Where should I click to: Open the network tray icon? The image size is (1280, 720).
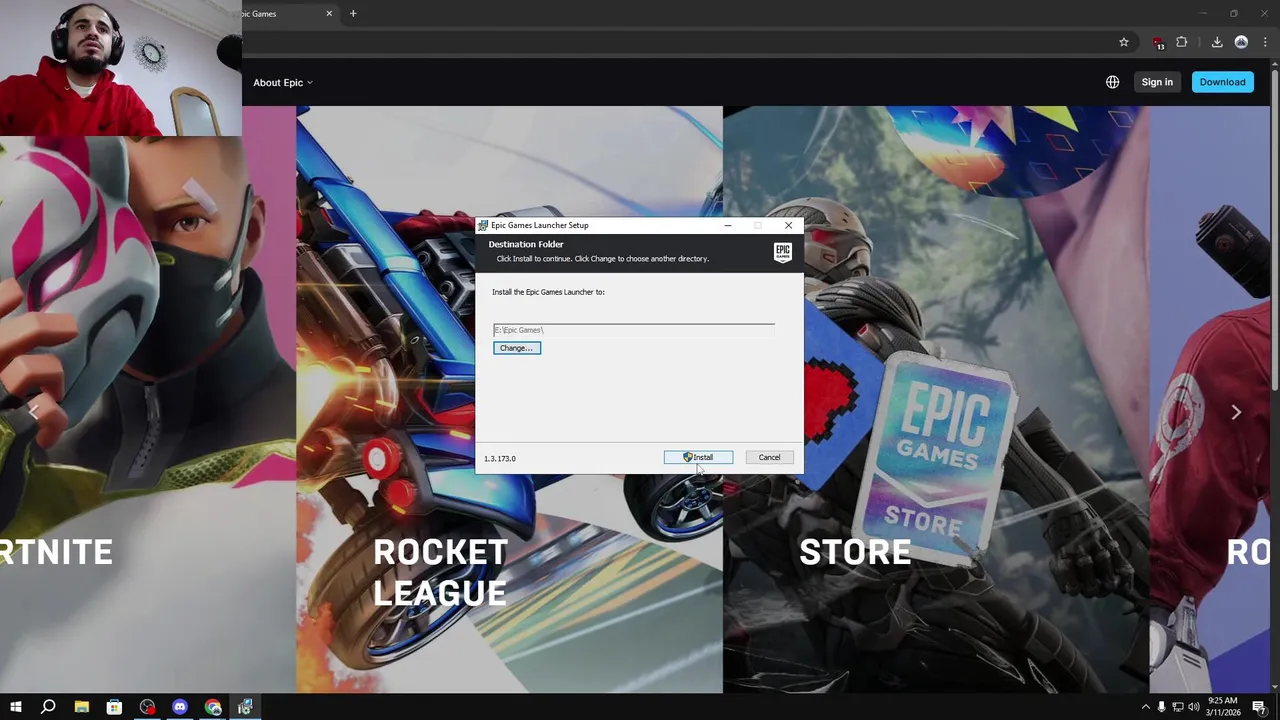1177,707
